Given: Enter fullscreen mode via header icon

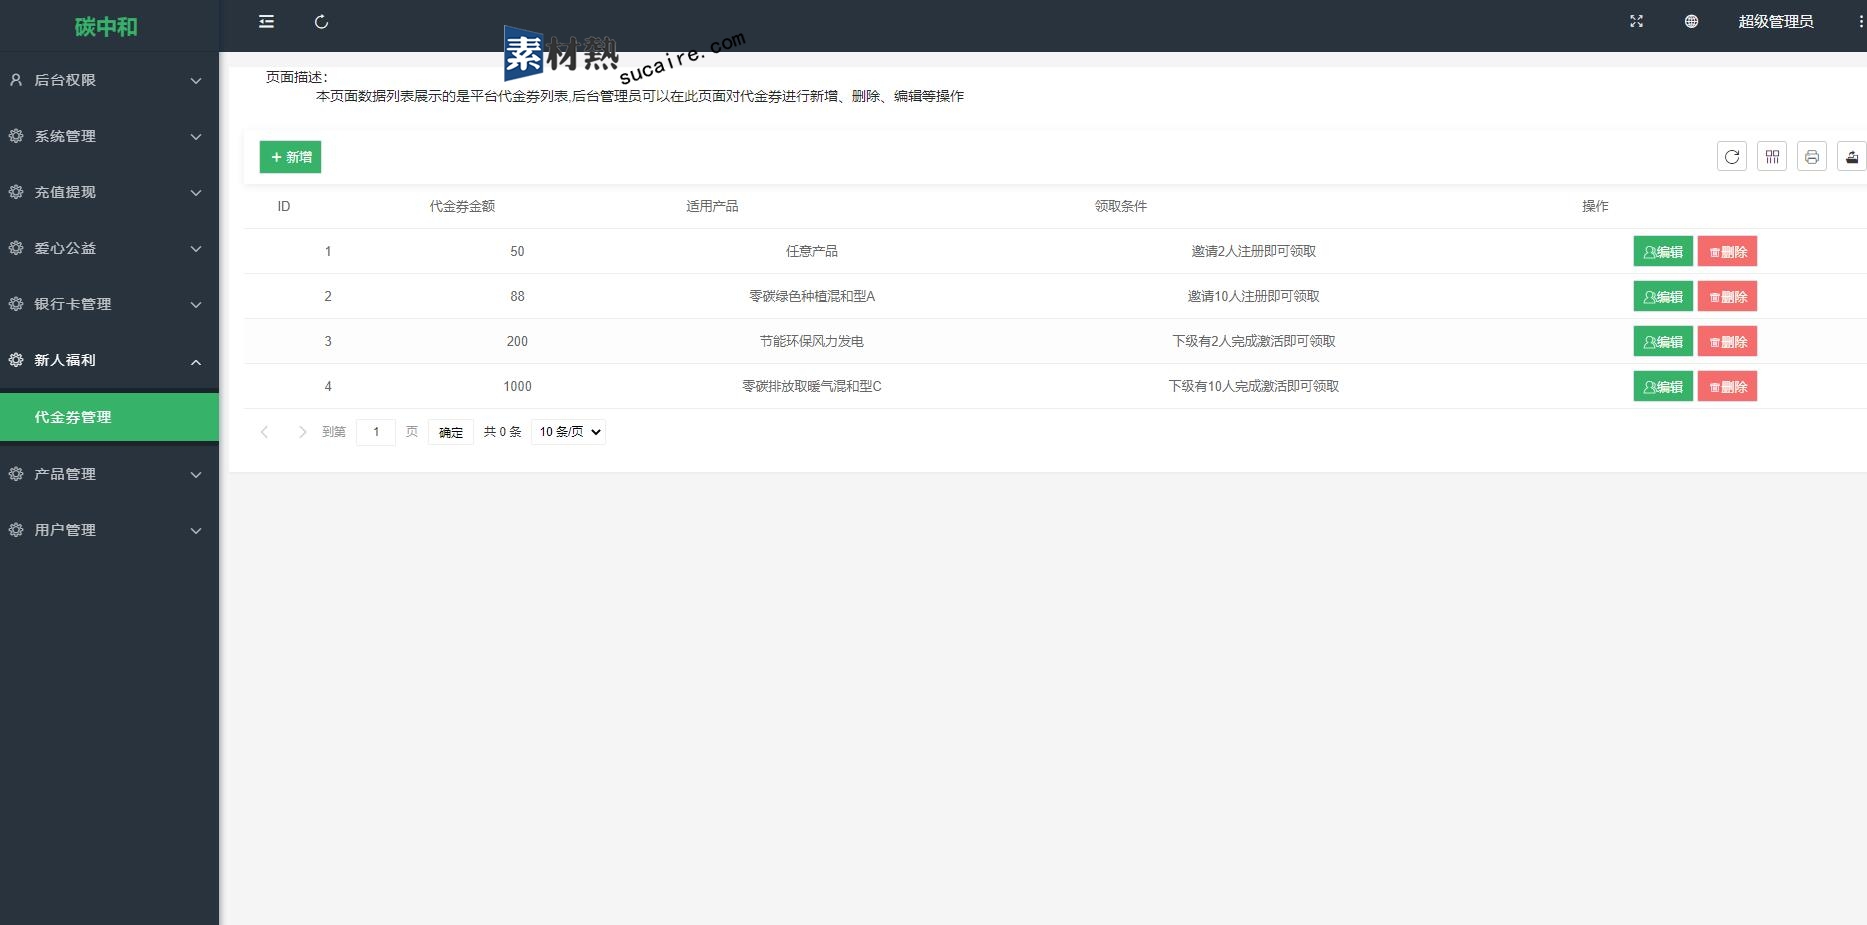Looking at the screenshot, I should (1636, 21).
